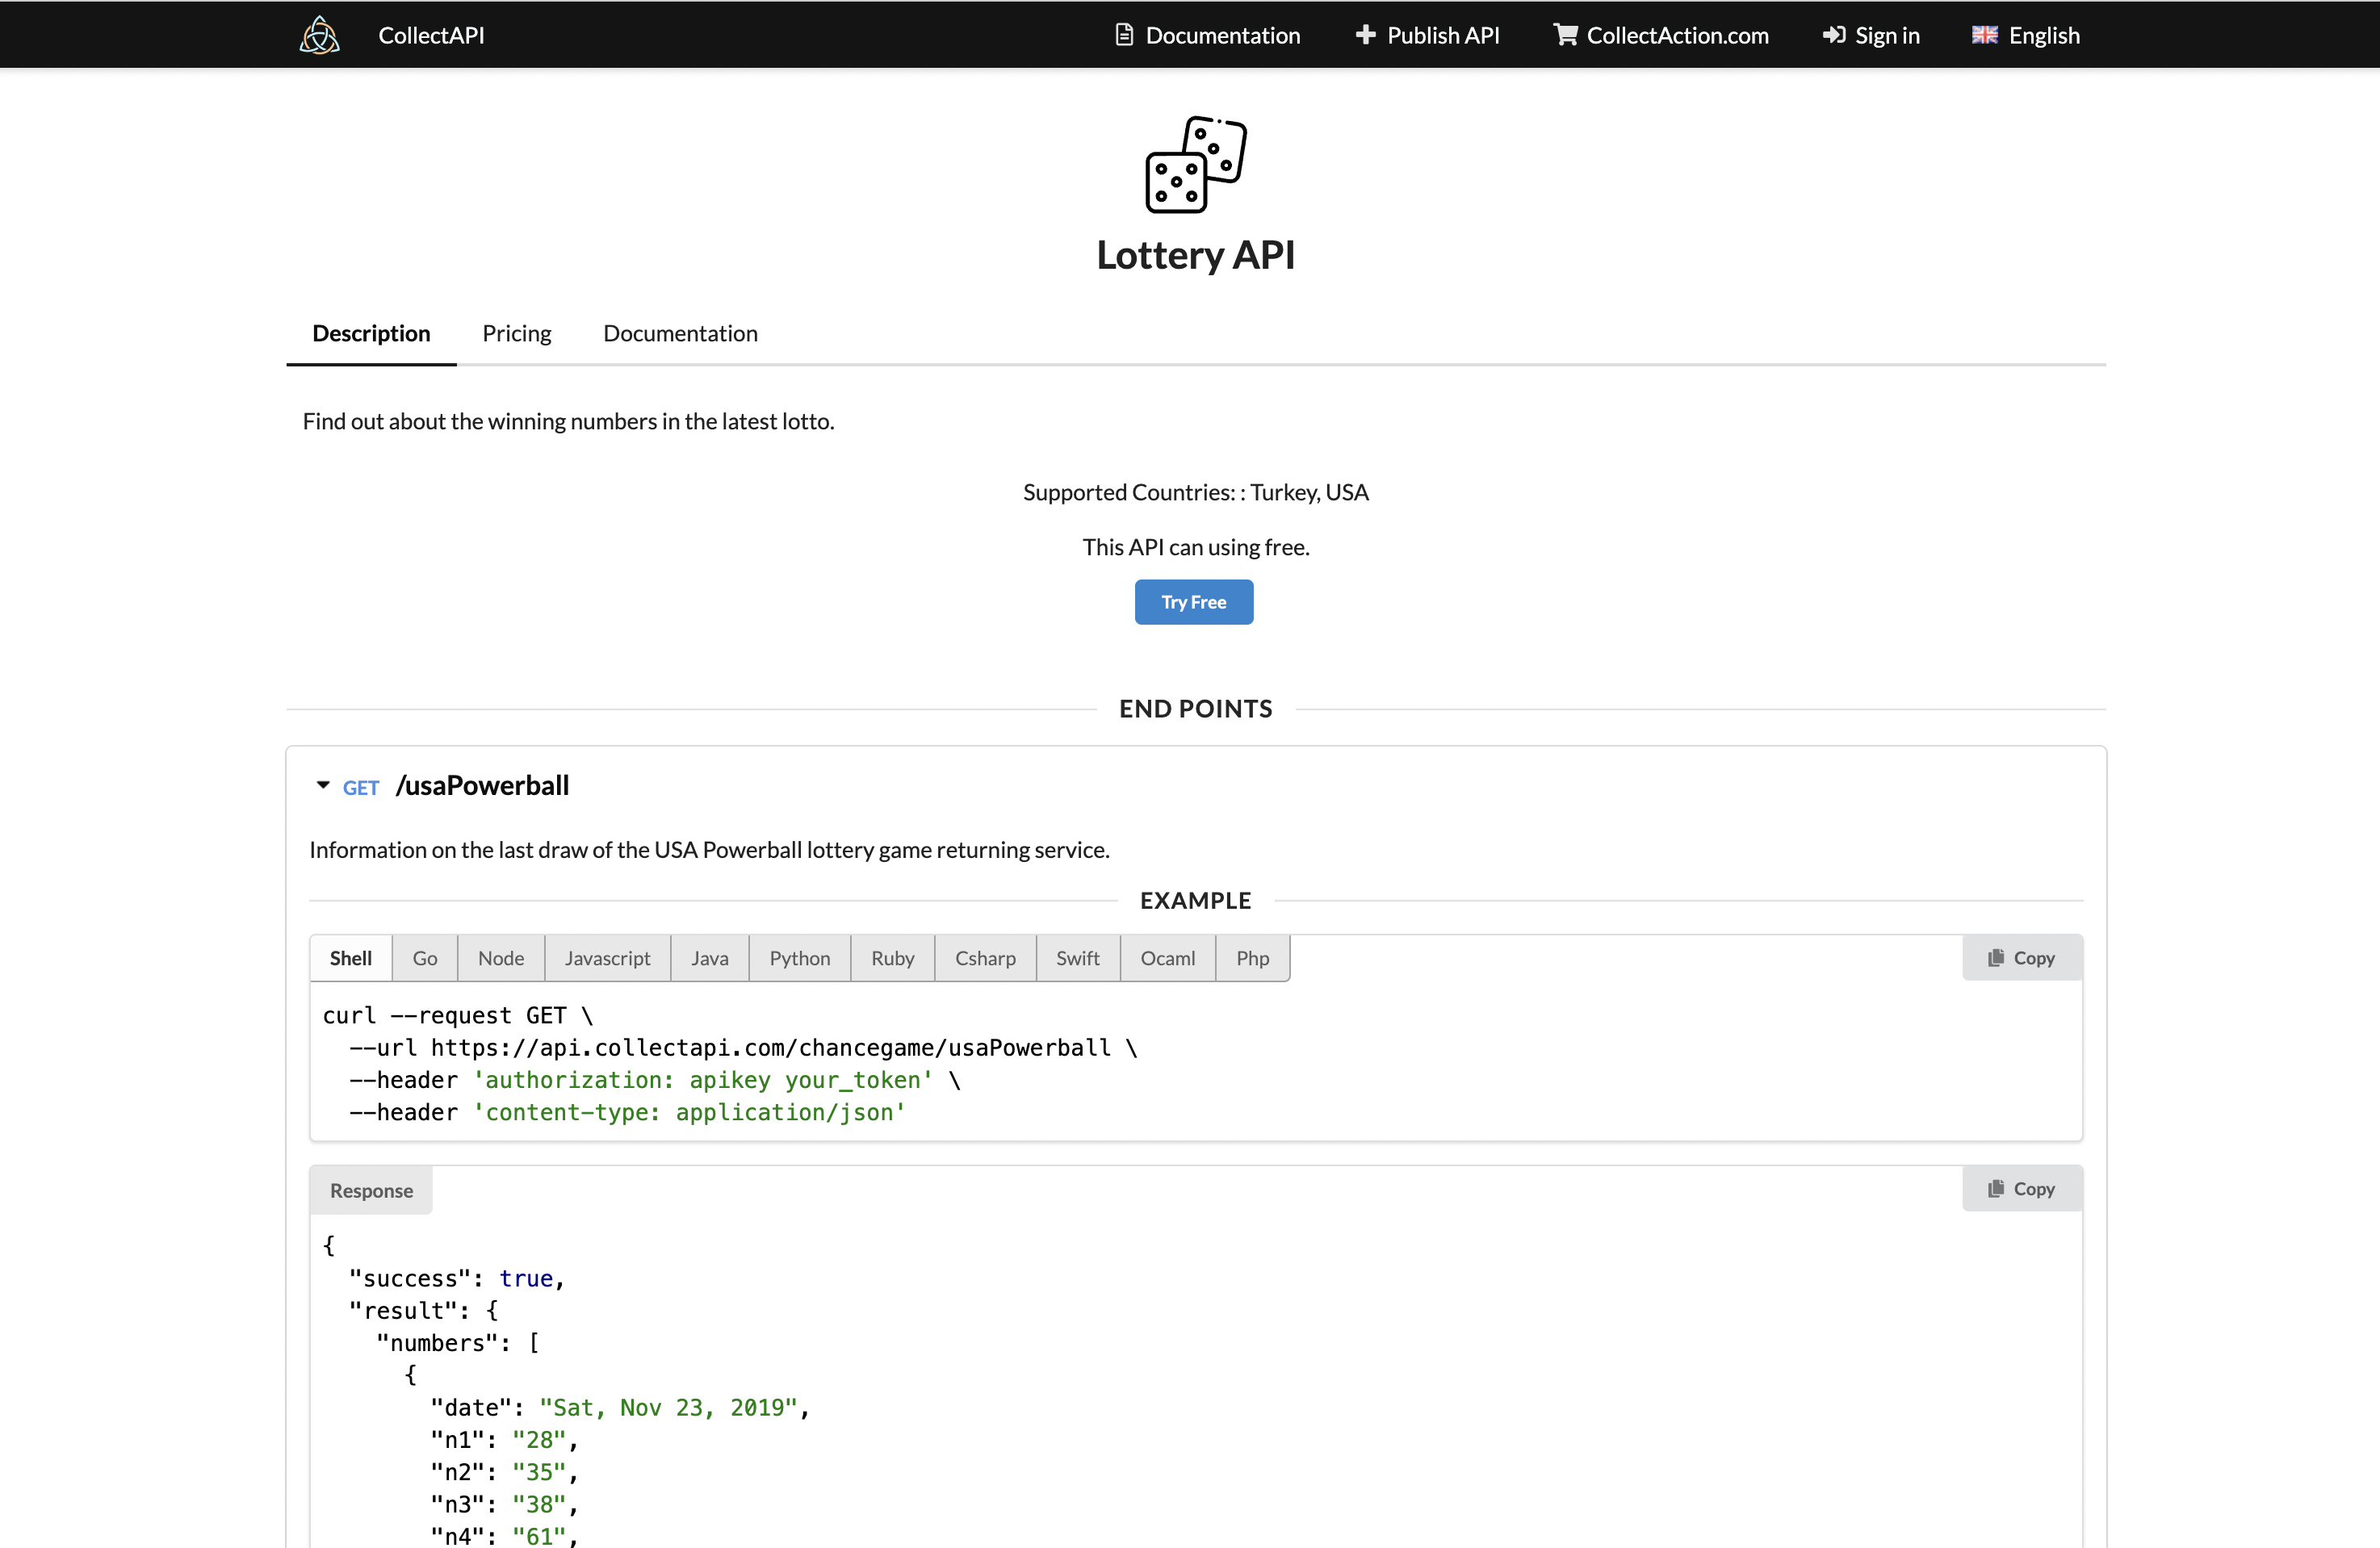Click the EXAMPLE section heading
Viewport: 2380px width, 1548px height.
point(1195,900)
